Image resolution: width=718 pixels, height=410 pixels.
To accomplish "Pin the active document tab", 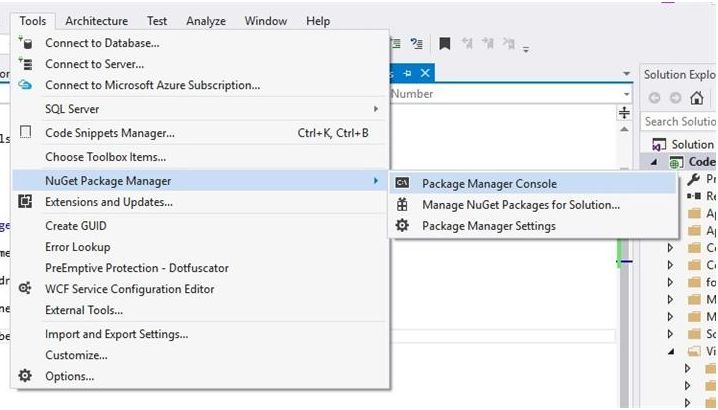I will [408, 73].
